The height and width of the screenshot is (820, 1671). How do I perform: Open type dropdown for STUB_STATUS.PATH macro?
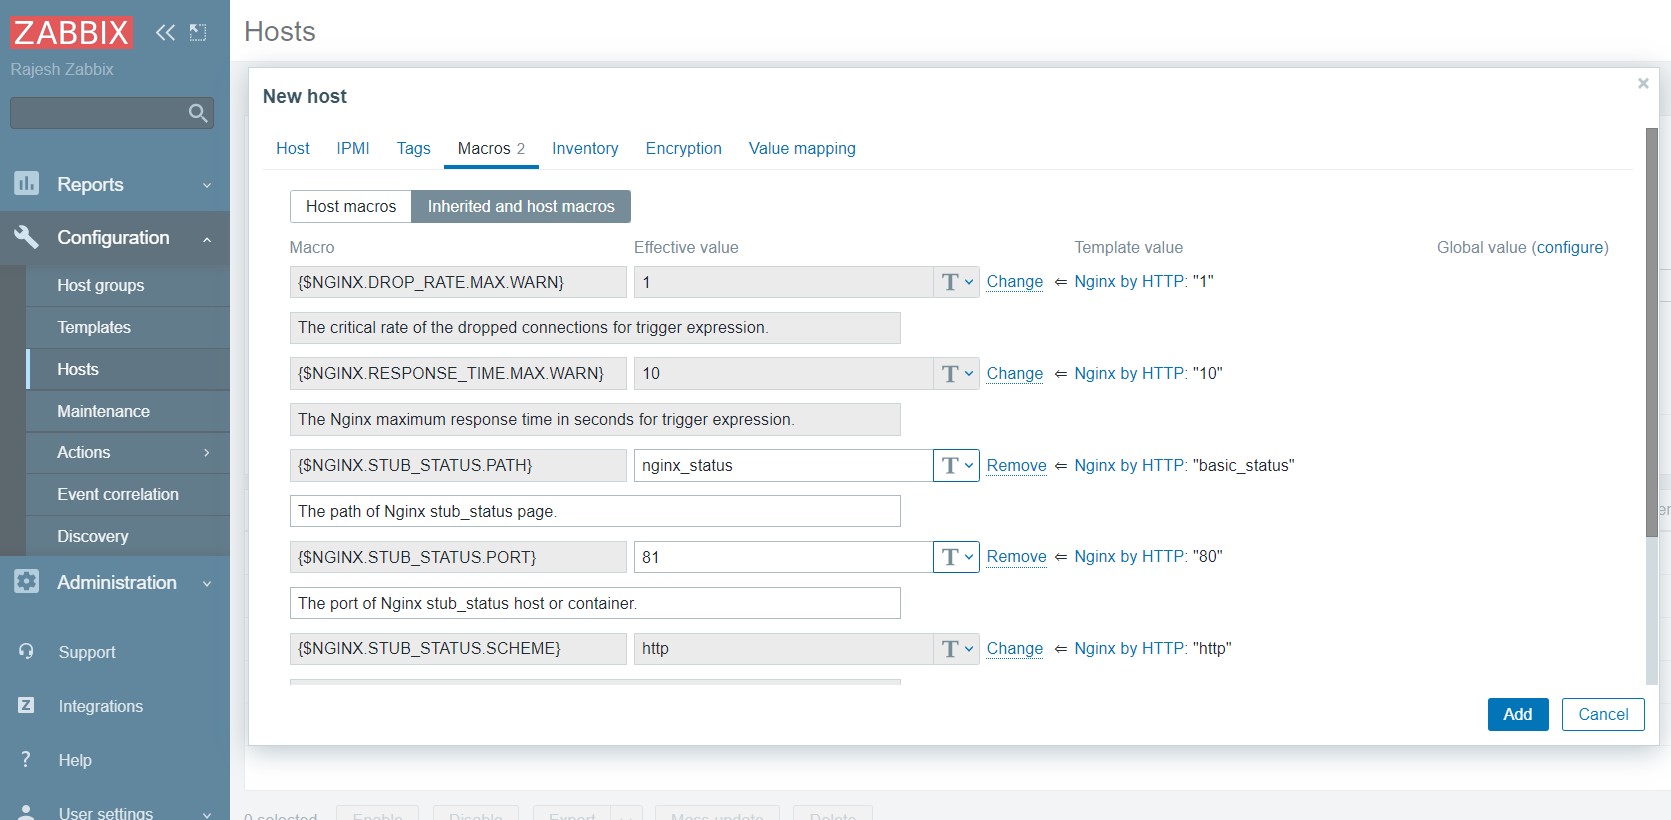coord(956,465)
